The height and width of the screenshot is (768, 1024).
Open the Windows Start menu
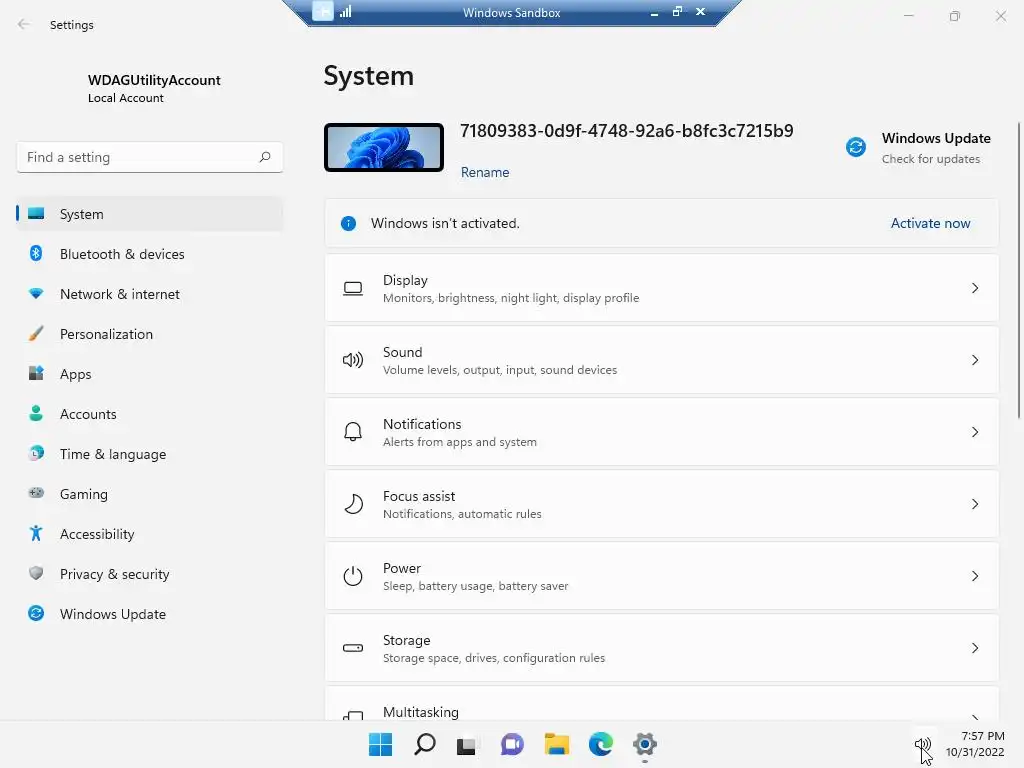pos(380,744)
